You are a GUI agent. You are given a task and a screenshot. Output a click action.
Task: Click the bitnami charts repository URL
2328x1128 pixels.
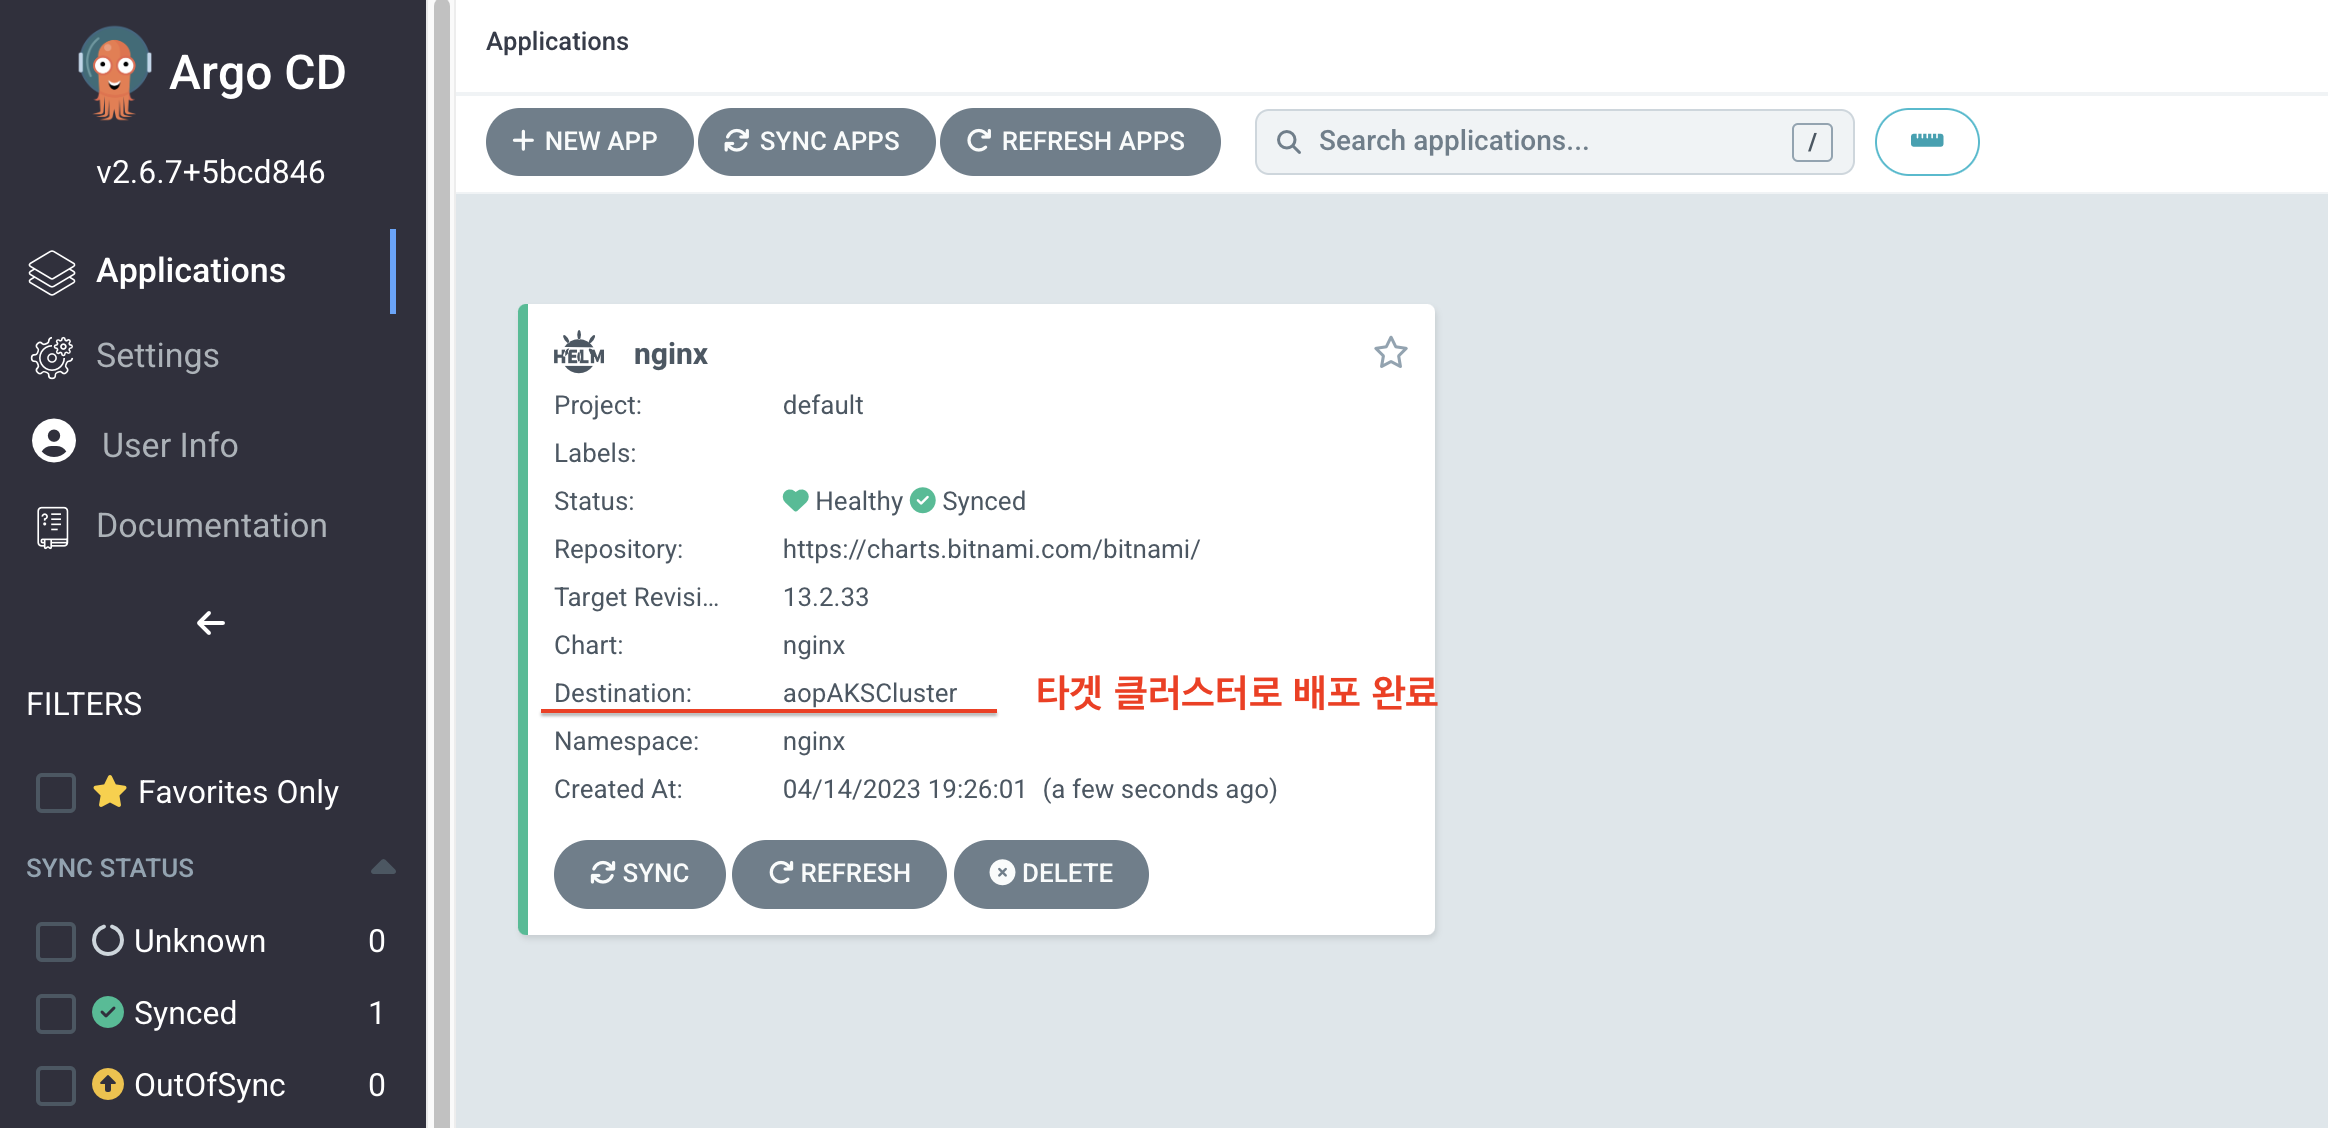(x=991, y=549)
